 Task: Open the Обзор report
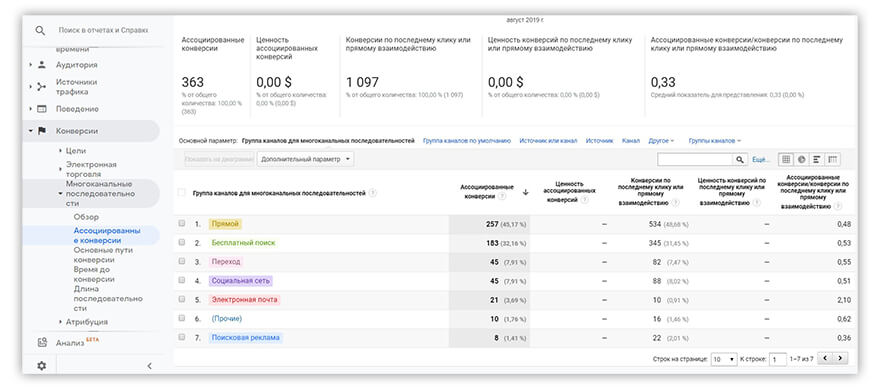click(x=86, y=217)
